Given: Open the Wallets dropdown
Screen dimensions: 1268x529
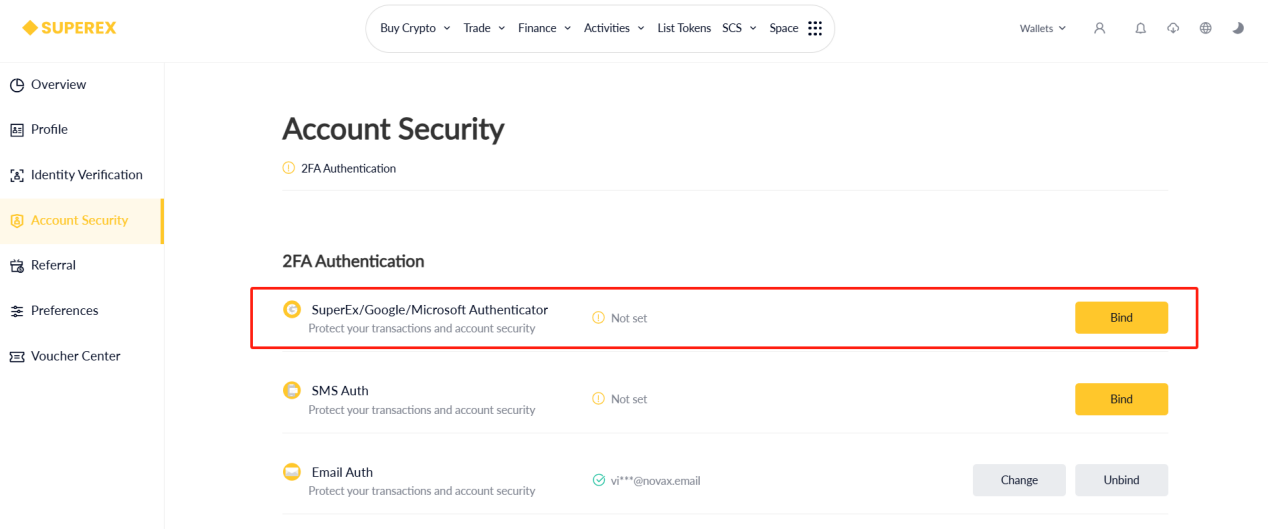Looking at the screenshot, I should click(x=1042, y=28).
